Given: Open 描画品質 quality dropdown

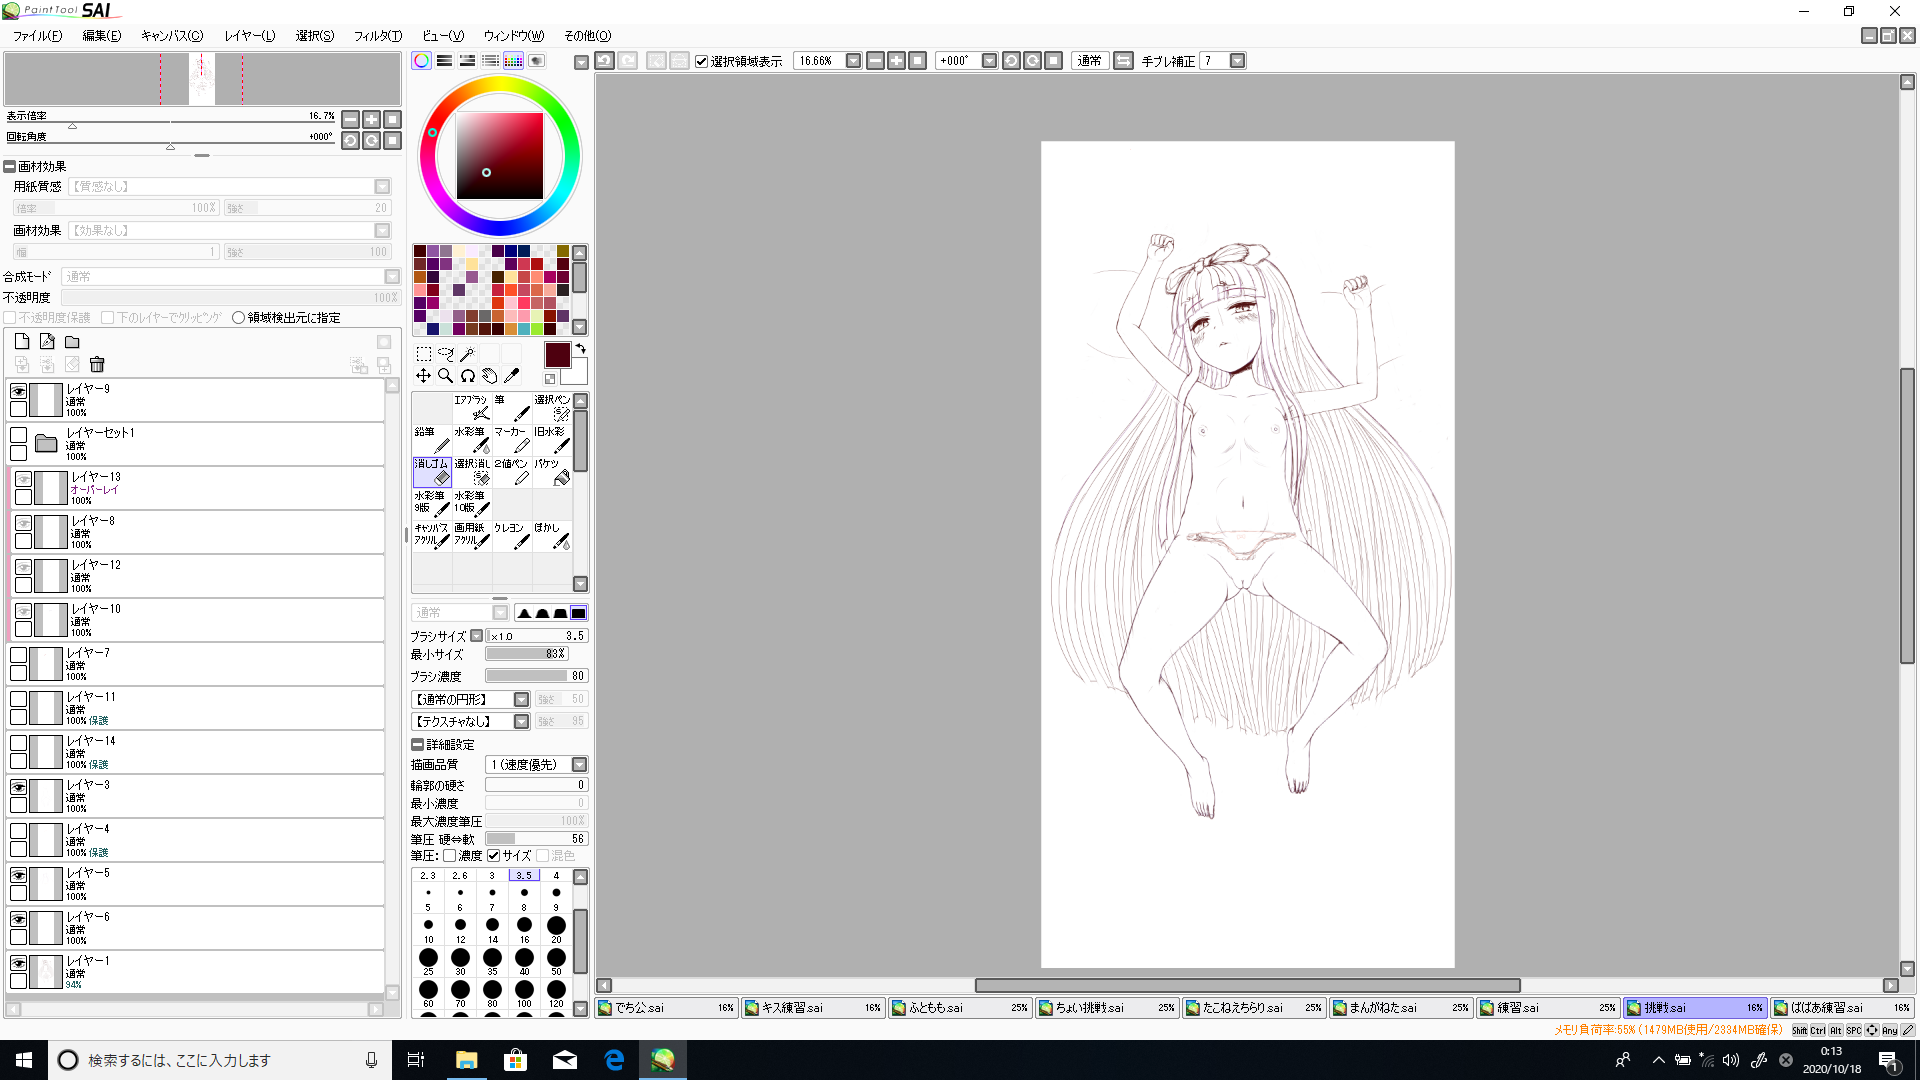Looking at the screenshot, I should pyautogui.click(x=579, y=765).
